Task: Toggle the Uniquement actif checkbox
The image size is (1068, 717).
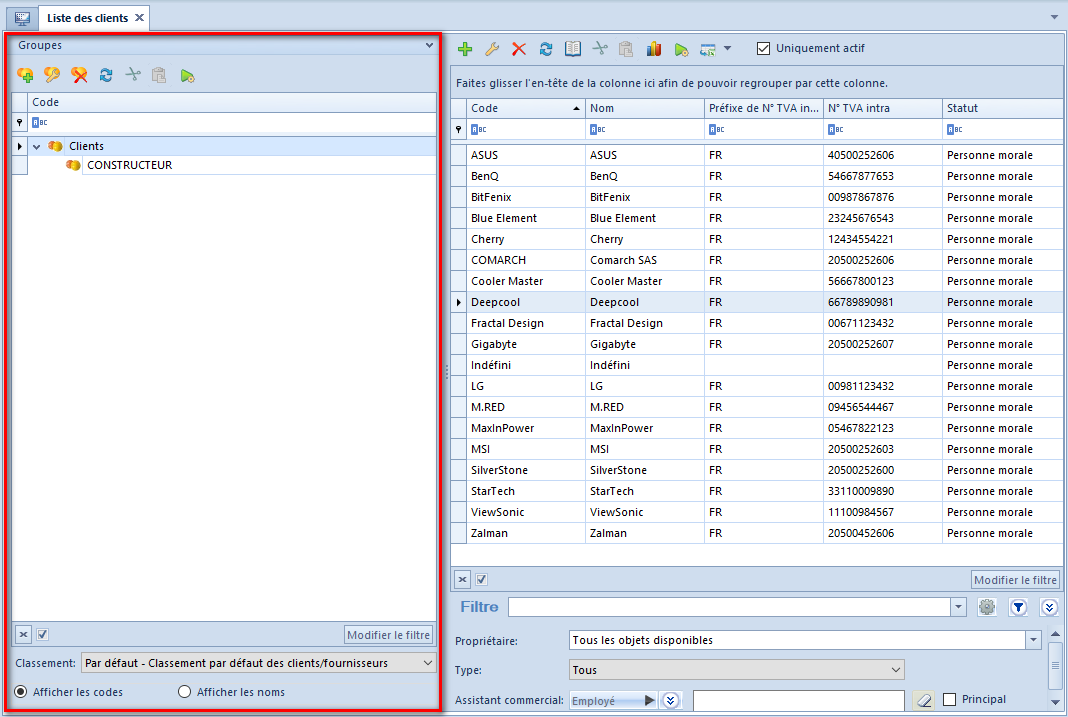Action: 764,48
